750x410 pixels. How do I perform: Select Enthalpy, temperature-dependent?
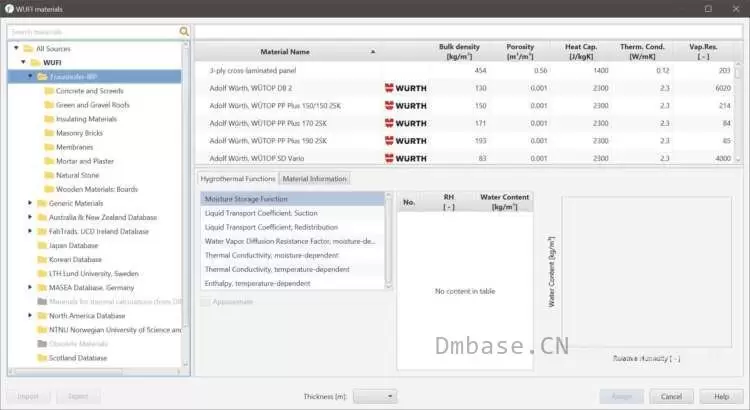(x=292, y=283)
